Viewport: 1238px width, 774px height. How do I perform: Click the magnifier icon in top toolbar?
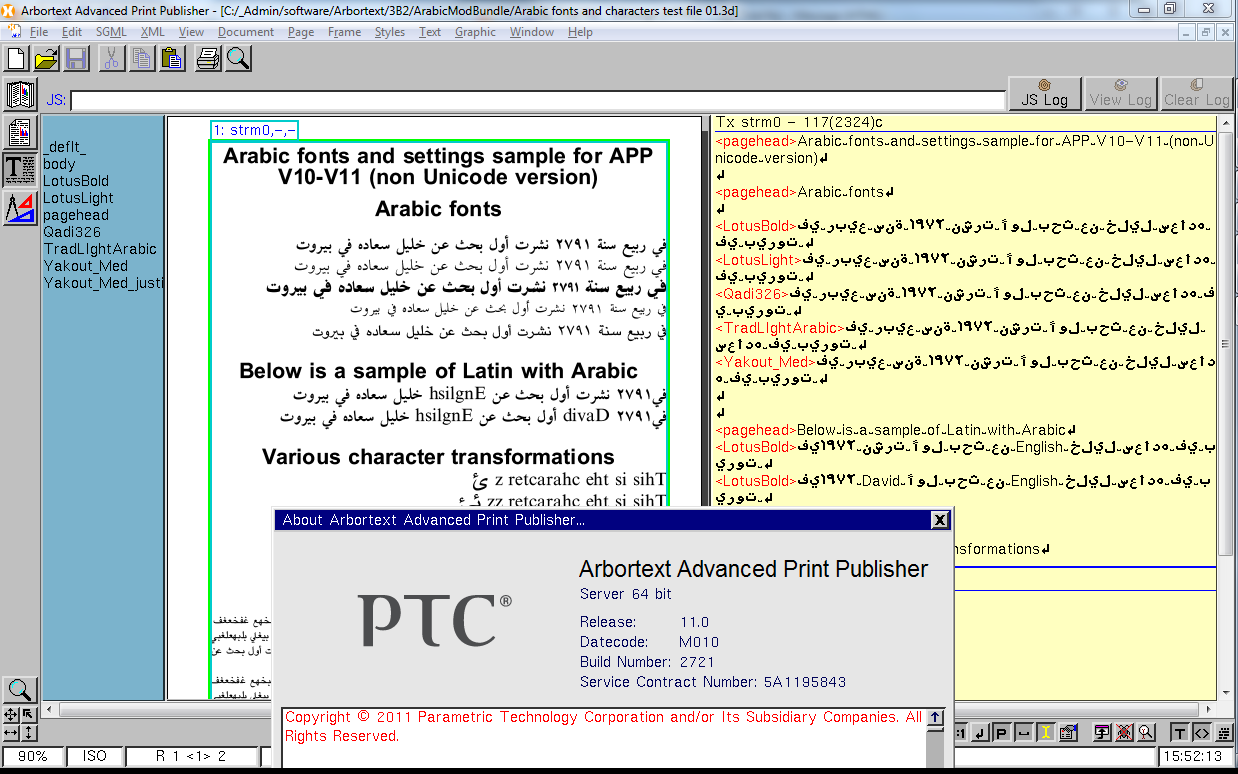click(x=238, y=59)
